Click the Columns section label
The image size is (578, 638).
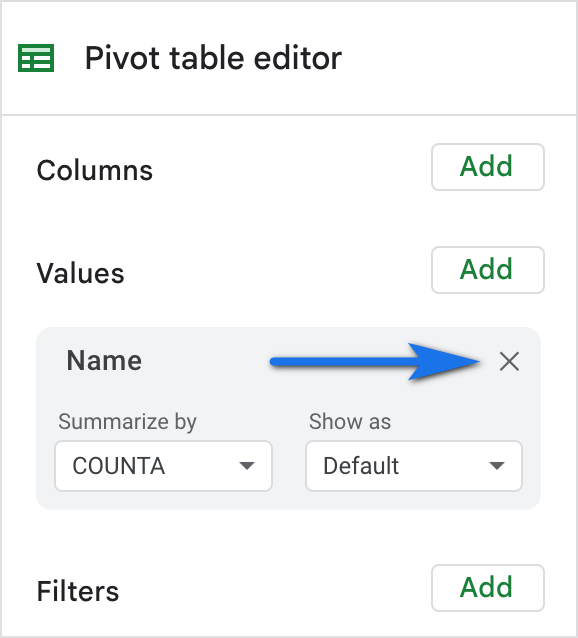95,170
